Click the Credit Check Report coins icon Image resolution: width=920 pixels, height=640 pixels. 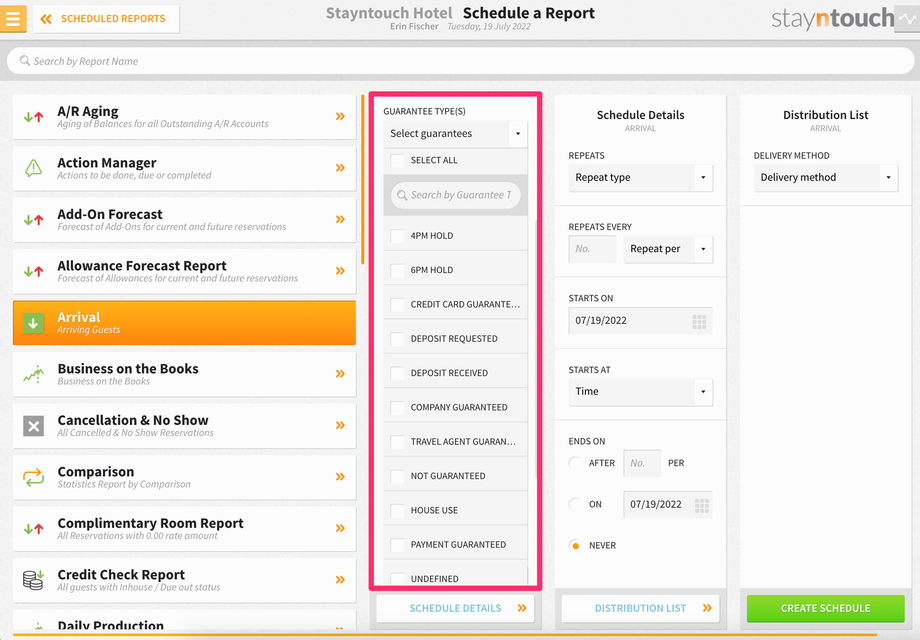coord(33,580)
